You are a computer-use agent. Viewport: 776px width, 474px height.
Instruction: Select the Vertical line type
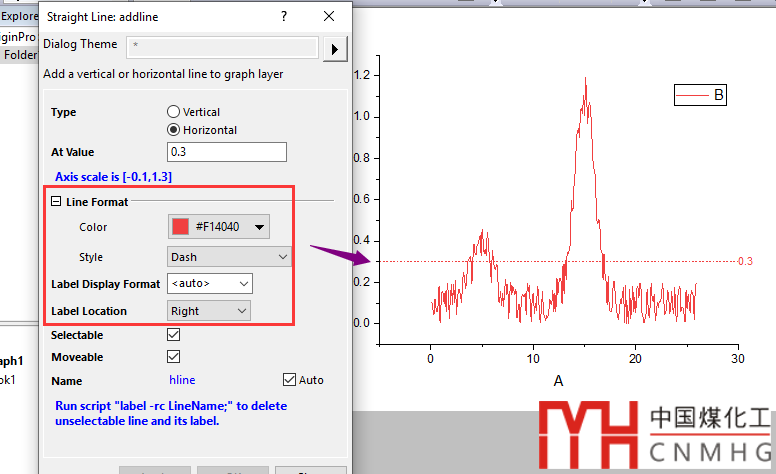click(x=174, y=112)
